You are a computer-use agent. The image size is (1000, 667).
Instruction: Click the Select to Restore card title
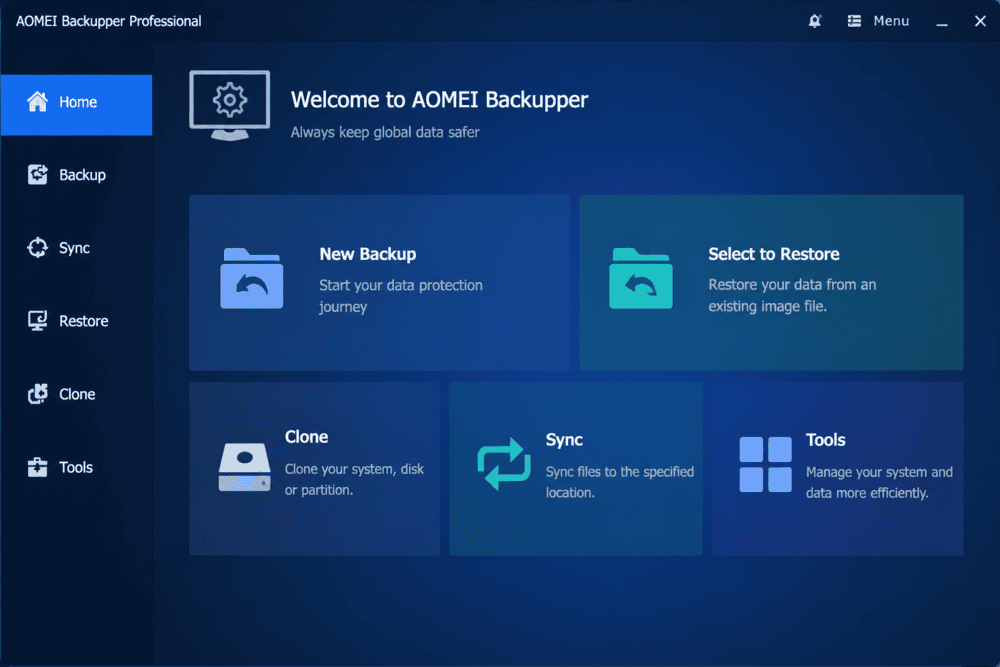point(774,254)
